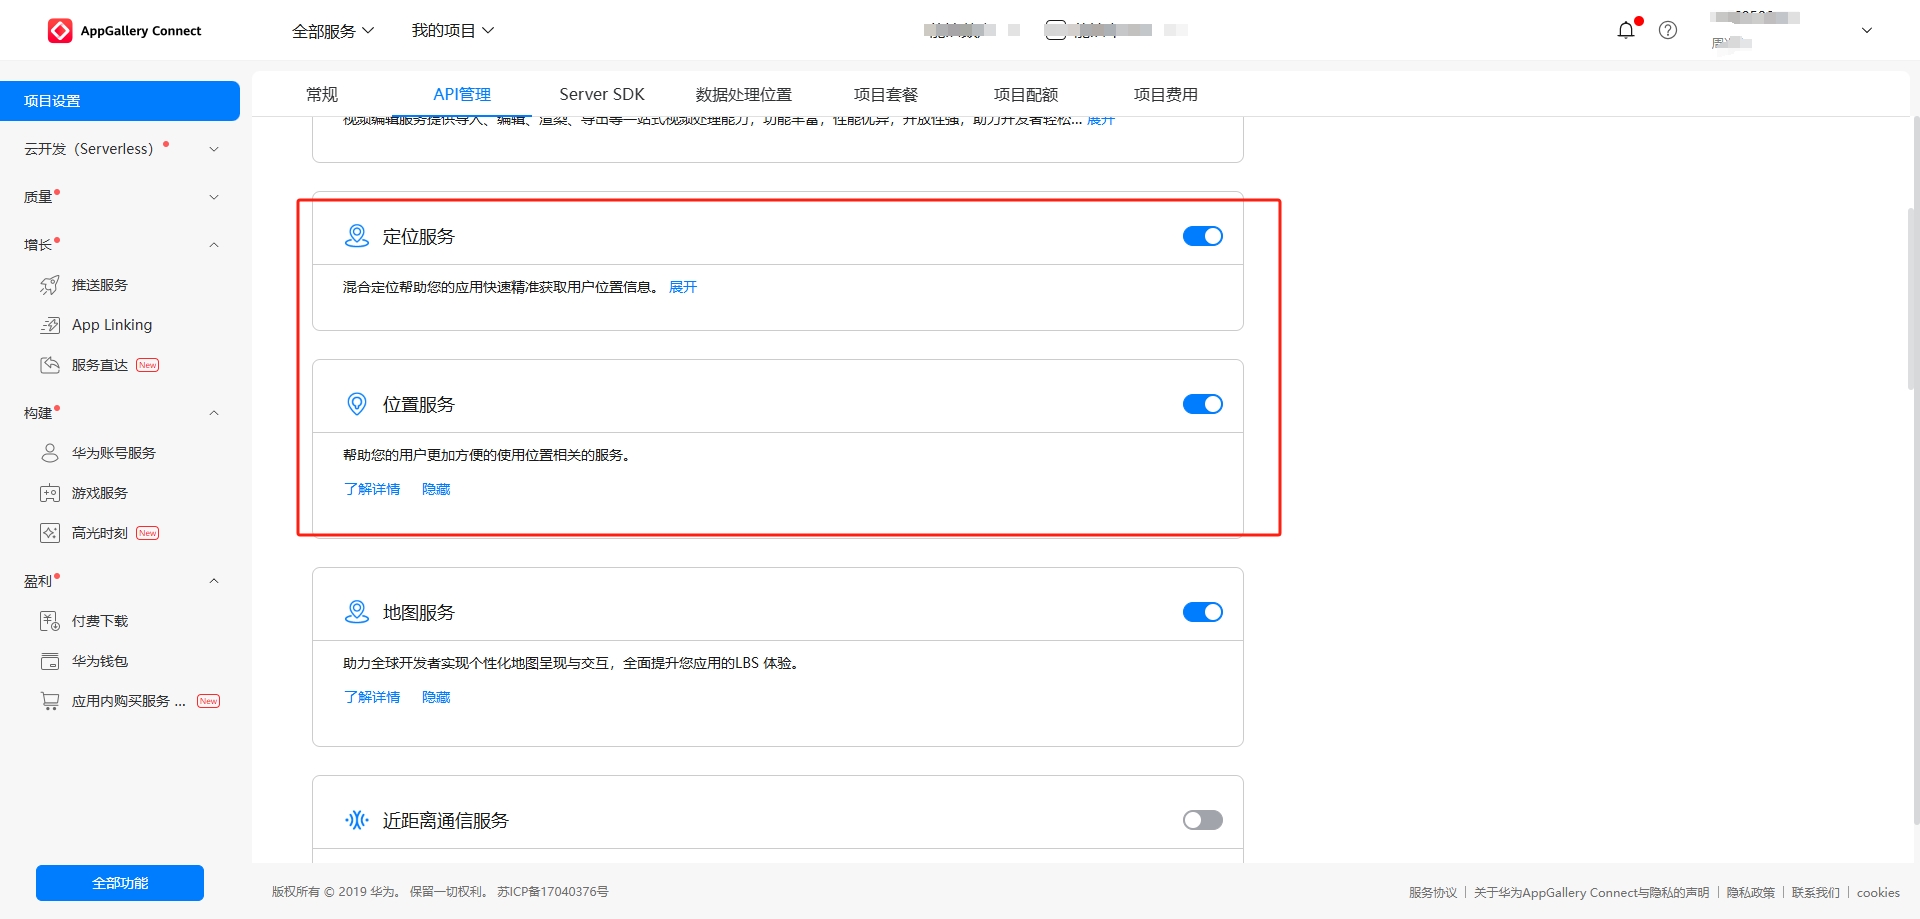Open the 服务协议 footer link
This screenshot has width=1920, height=919.
[x=1433, y=892]
